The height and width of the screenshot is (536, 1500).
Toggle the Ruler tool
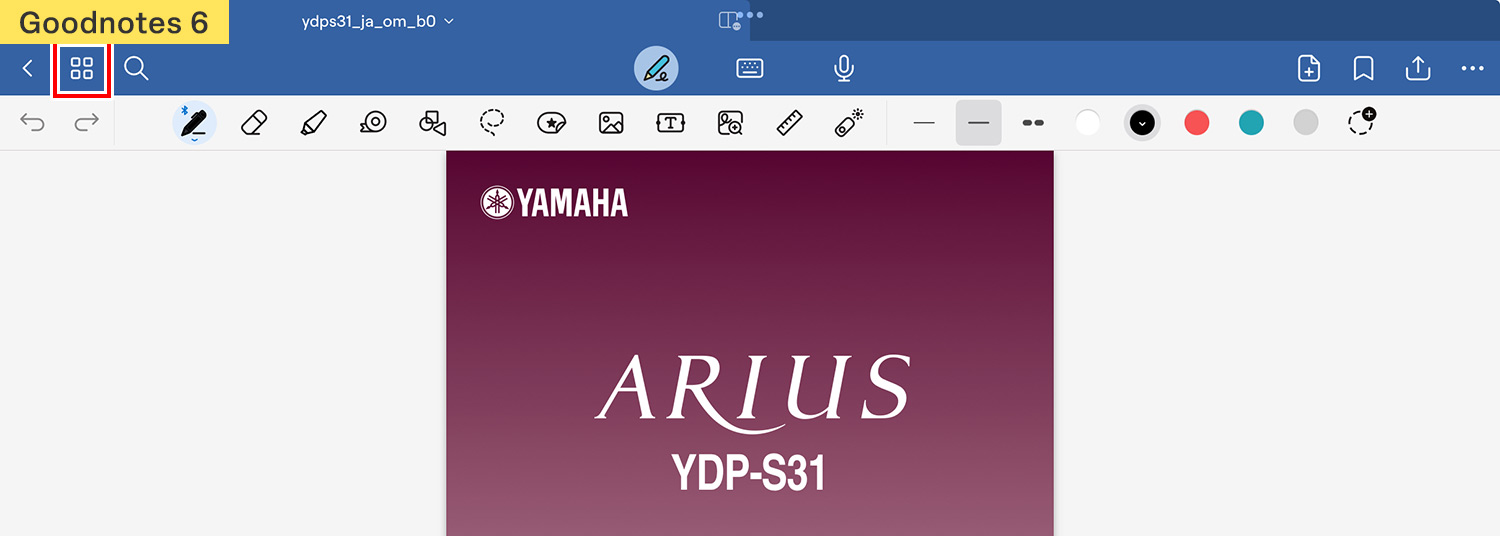790,123
